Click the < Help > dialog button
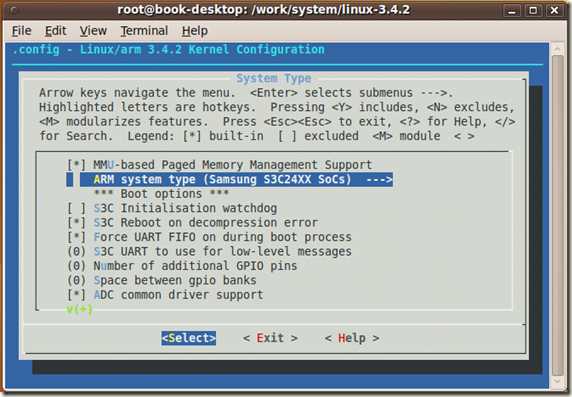Viewport: 572px width, 397px height. pyautogui.click(x=352, y=338)
